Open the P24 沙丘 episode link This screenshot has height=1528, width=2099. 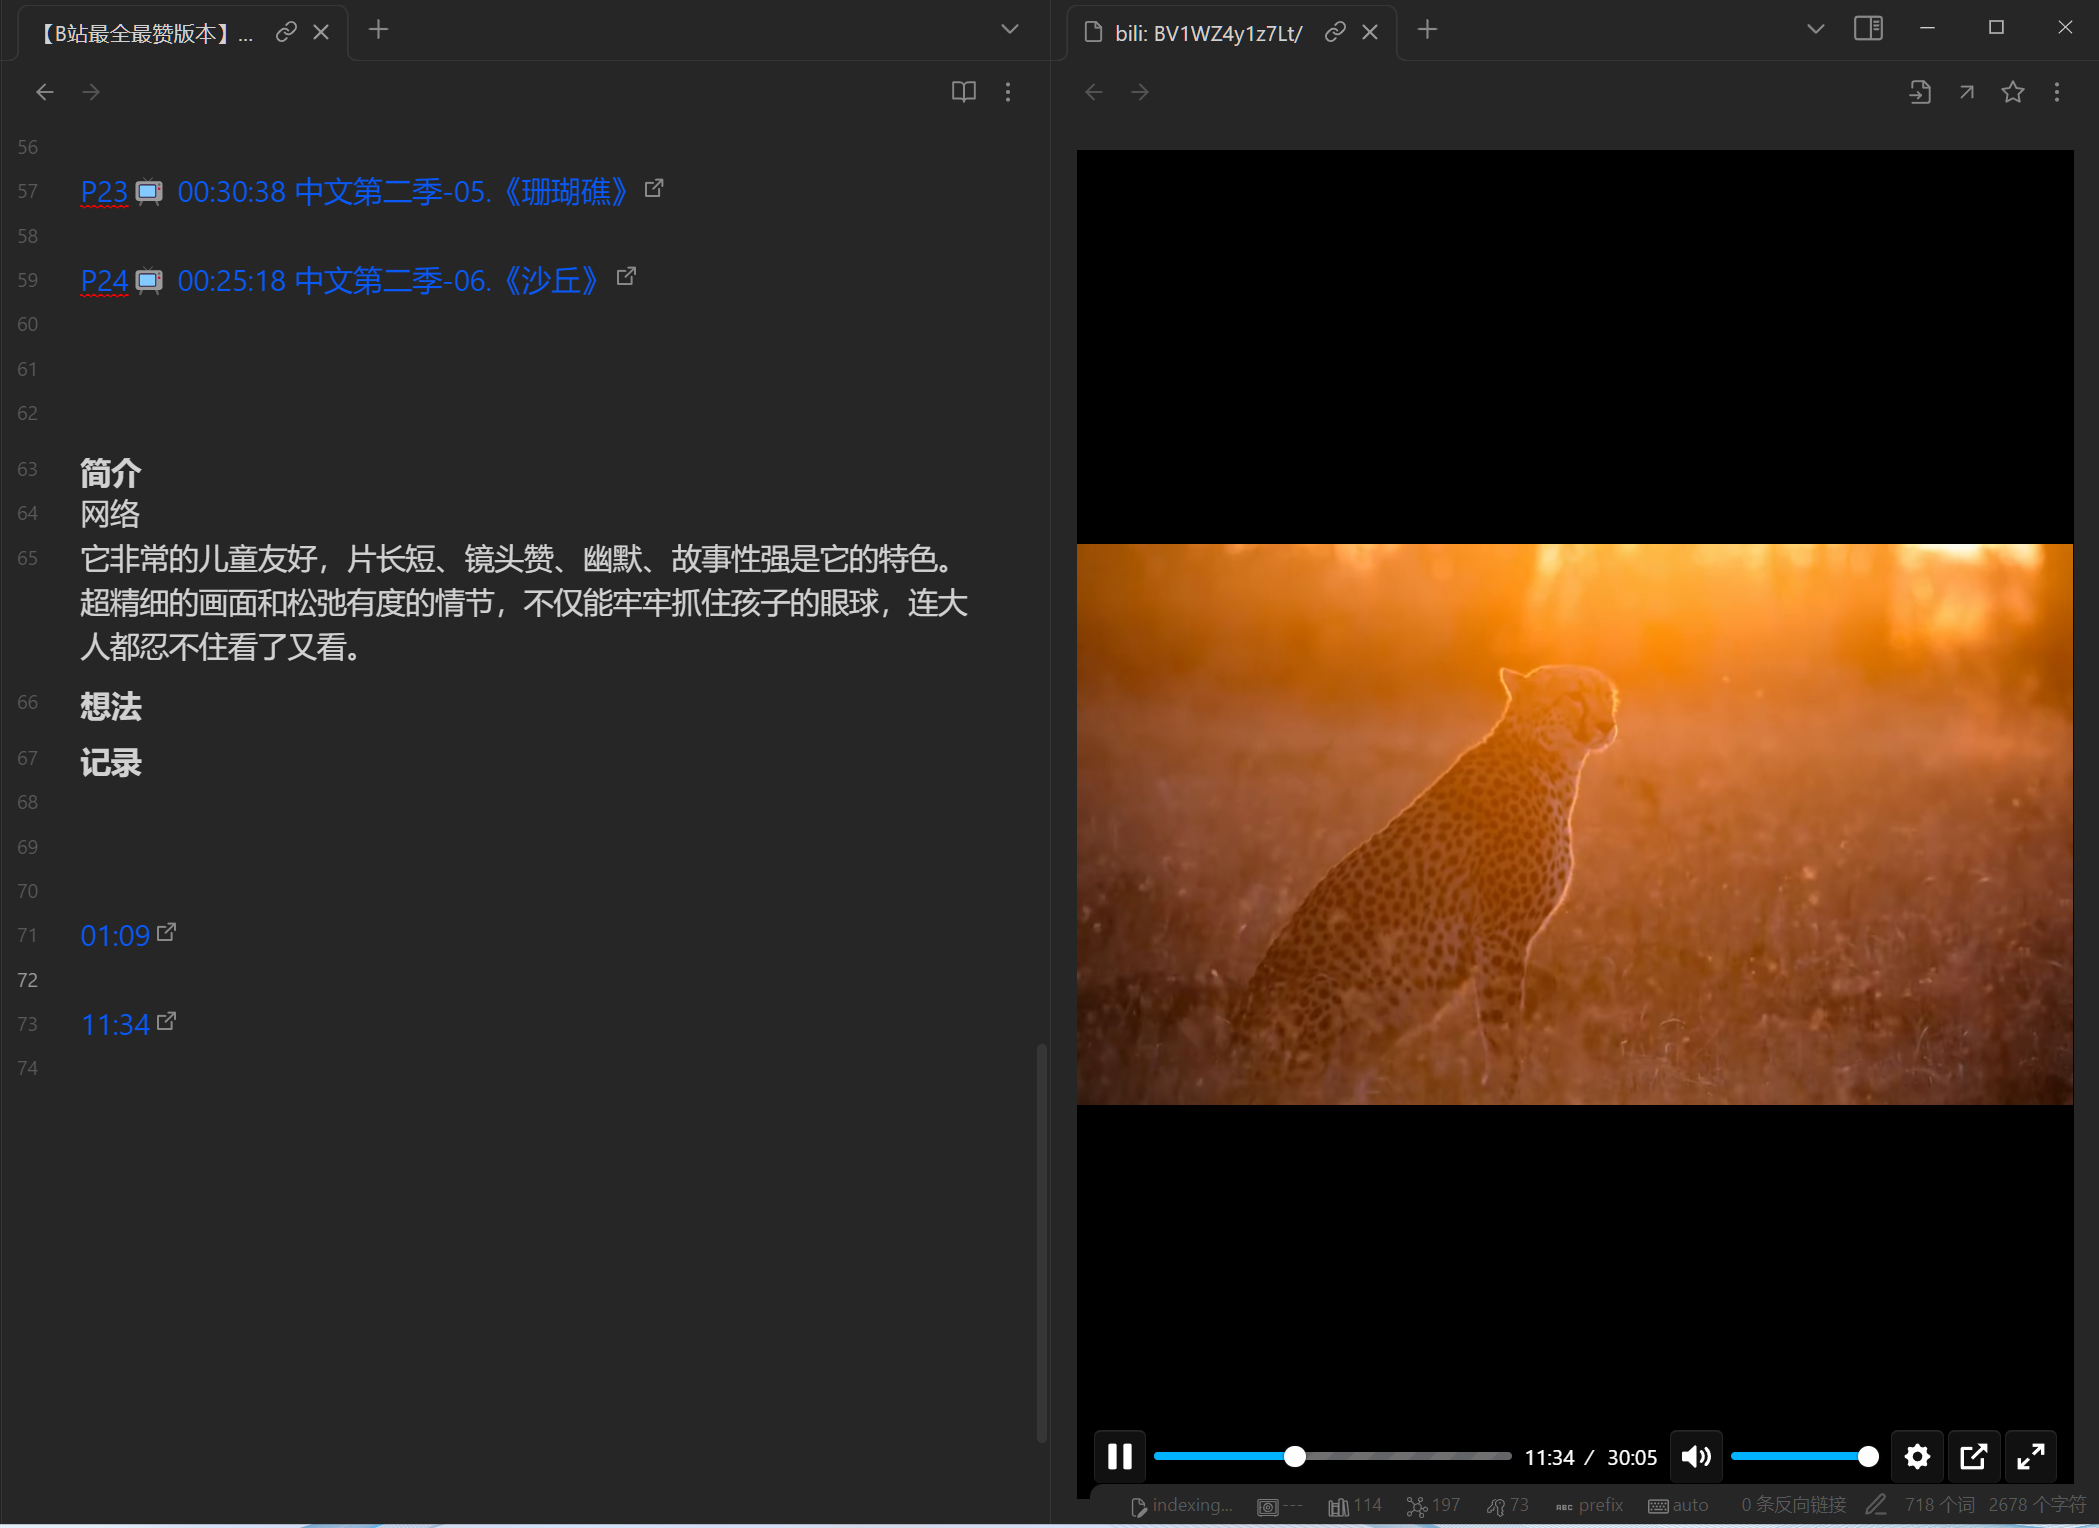(x=103, y=280)
